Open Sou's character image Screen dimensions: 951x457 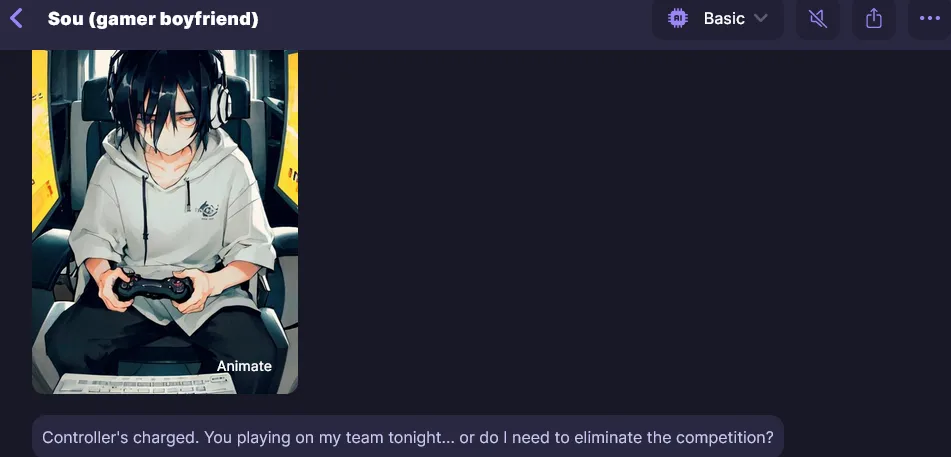pyautogui.click(x=165, y=222)
